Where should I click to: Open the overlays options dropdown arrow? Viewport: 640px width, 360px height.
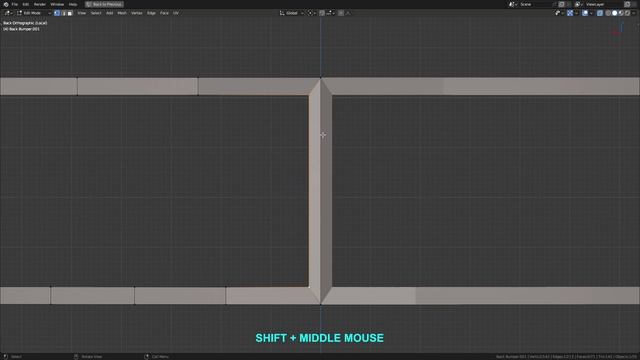(x=591, y=13)
